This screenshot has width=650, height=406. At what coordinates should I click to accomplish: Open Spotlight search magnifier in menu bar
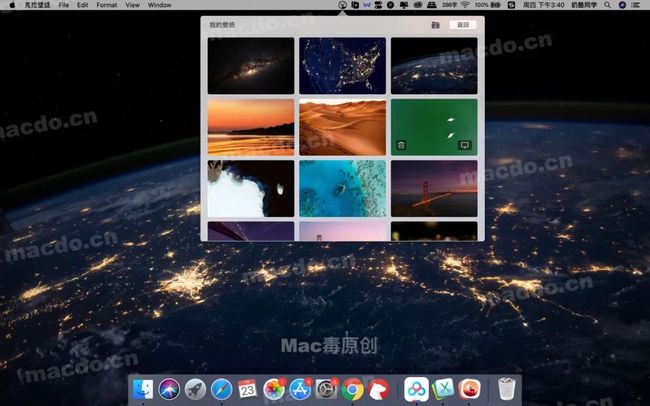pos(607,5)
